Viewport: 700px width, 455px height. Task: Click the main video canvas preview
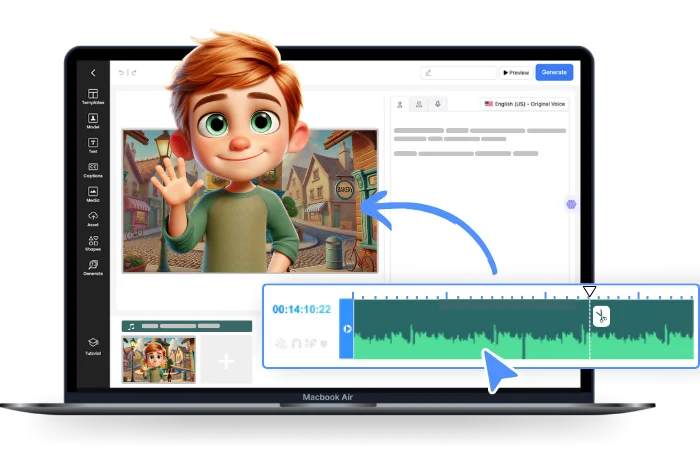[x=250, y=201]
